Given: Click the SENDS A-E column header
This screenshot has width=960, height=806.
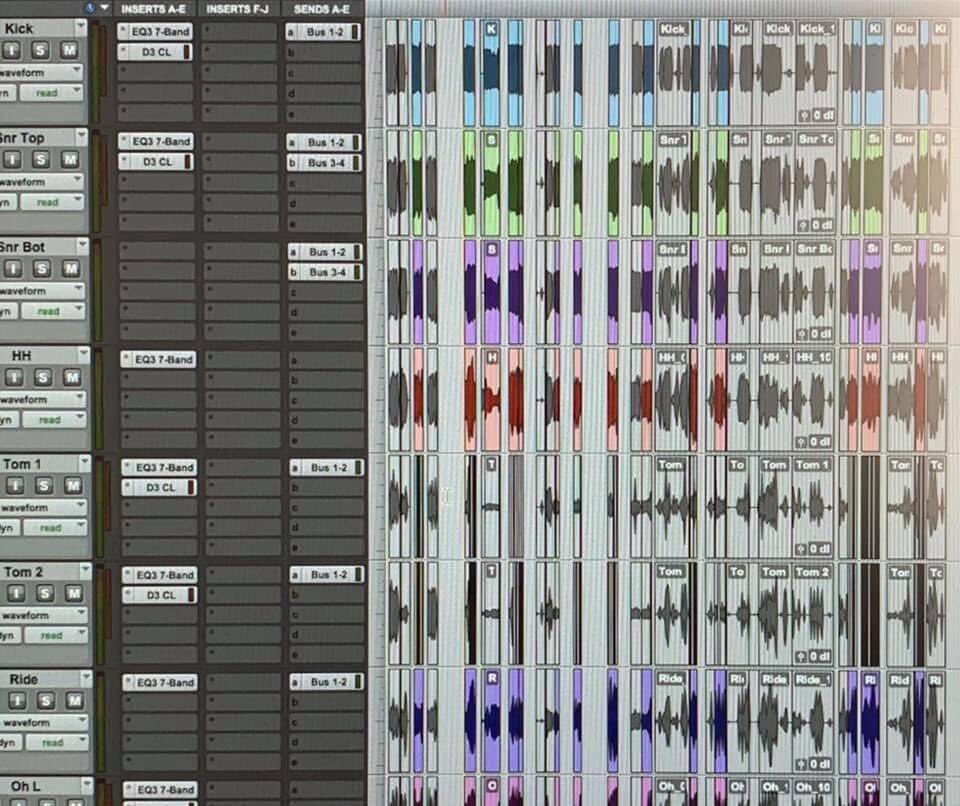Looking at the screenshot, I should tap(322, 8).
